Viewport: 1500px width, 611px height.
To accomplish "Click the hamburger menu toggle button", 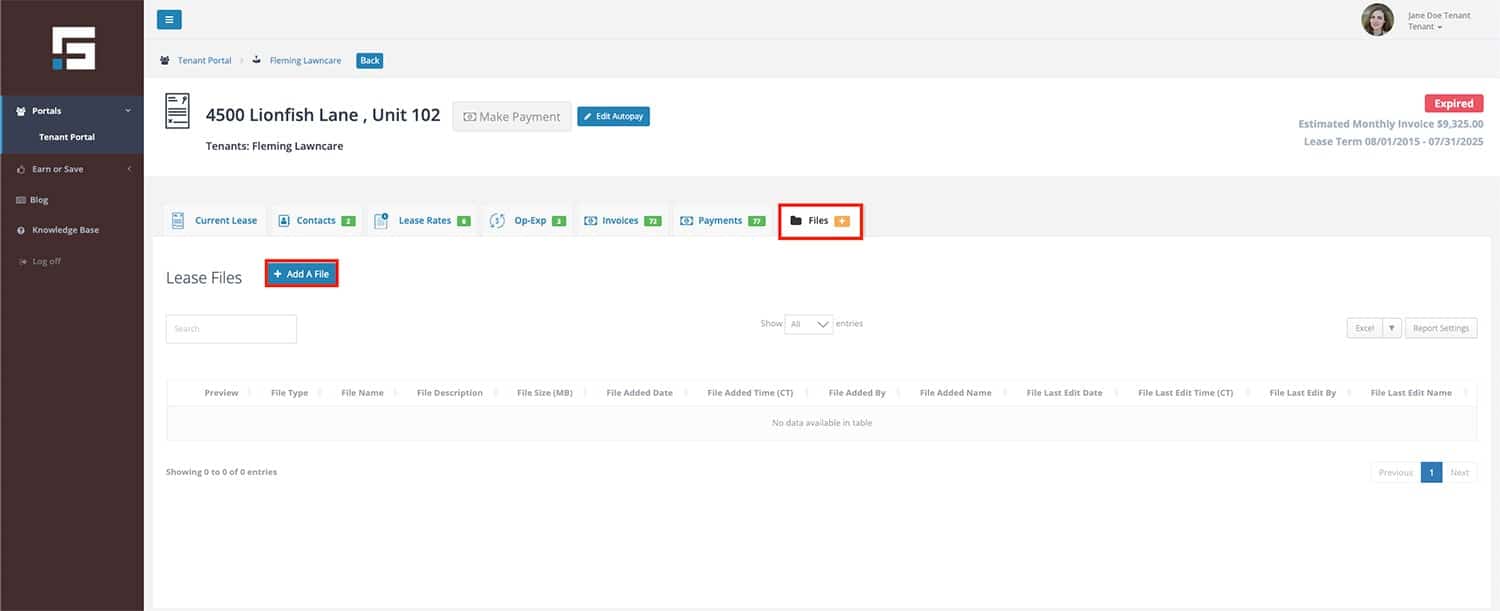I will coord(169,19).
